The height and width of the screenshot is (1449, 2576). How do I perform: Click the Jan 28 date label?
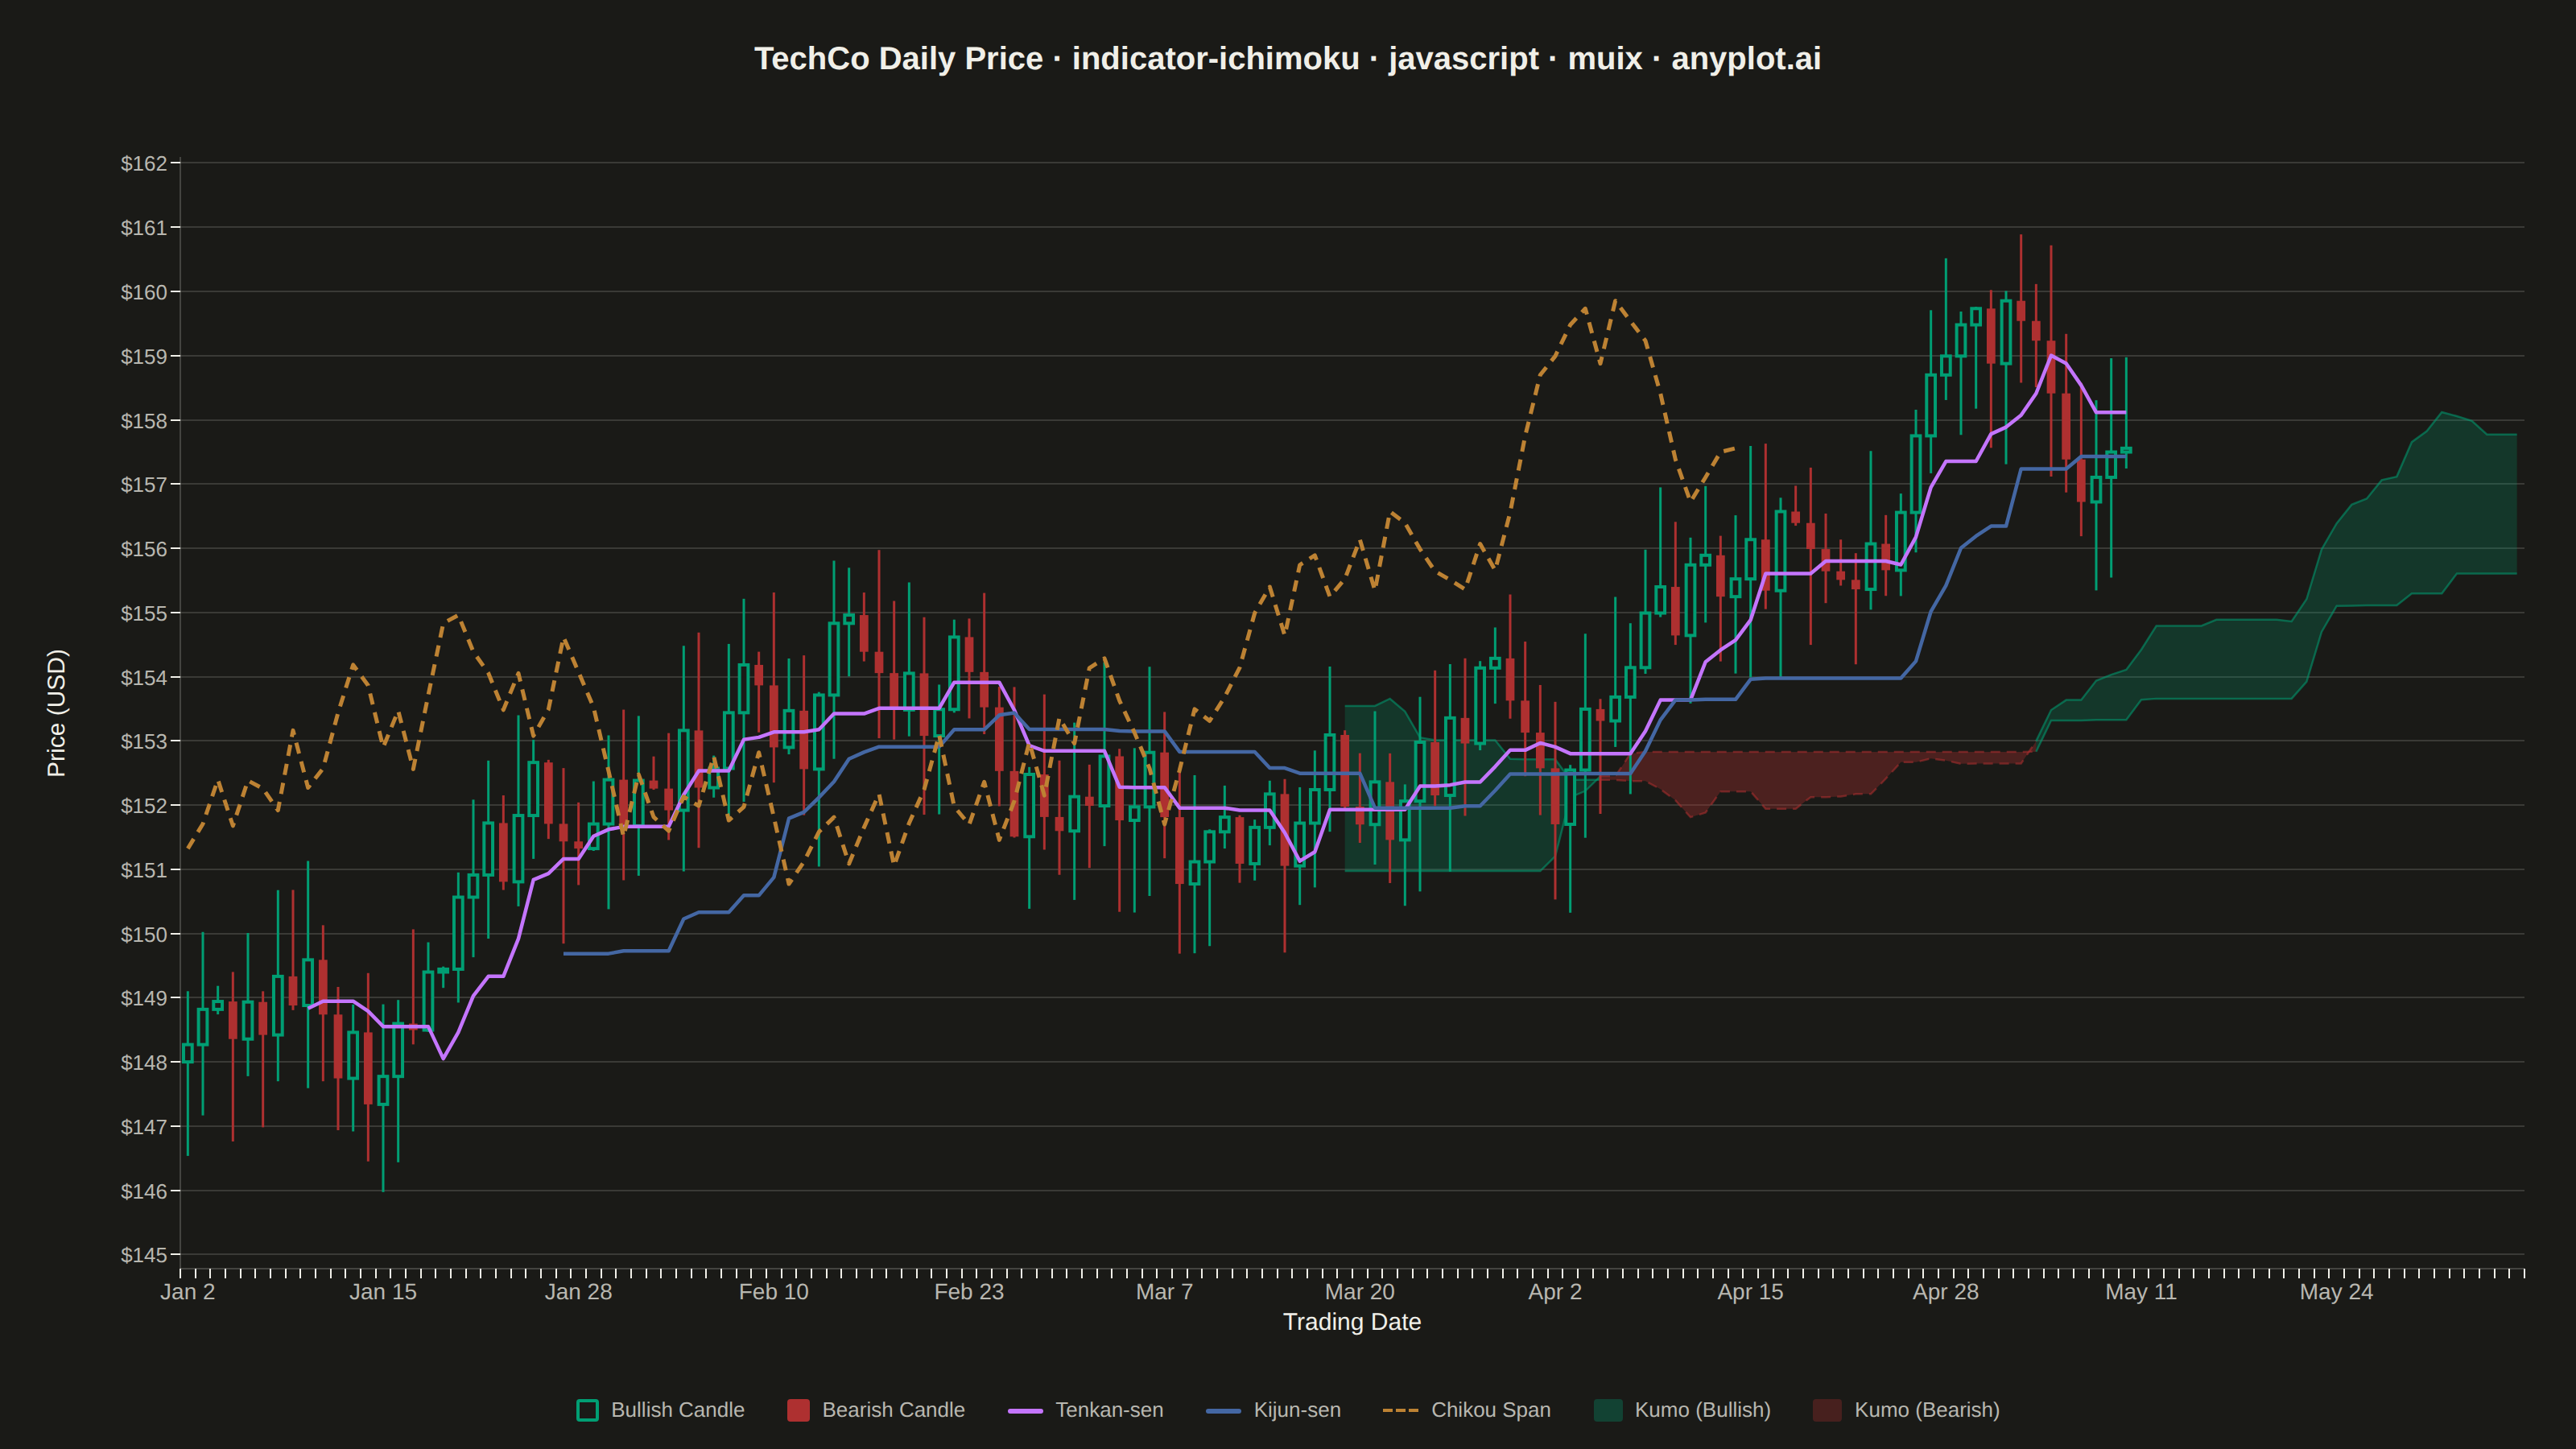[578, 1292]
